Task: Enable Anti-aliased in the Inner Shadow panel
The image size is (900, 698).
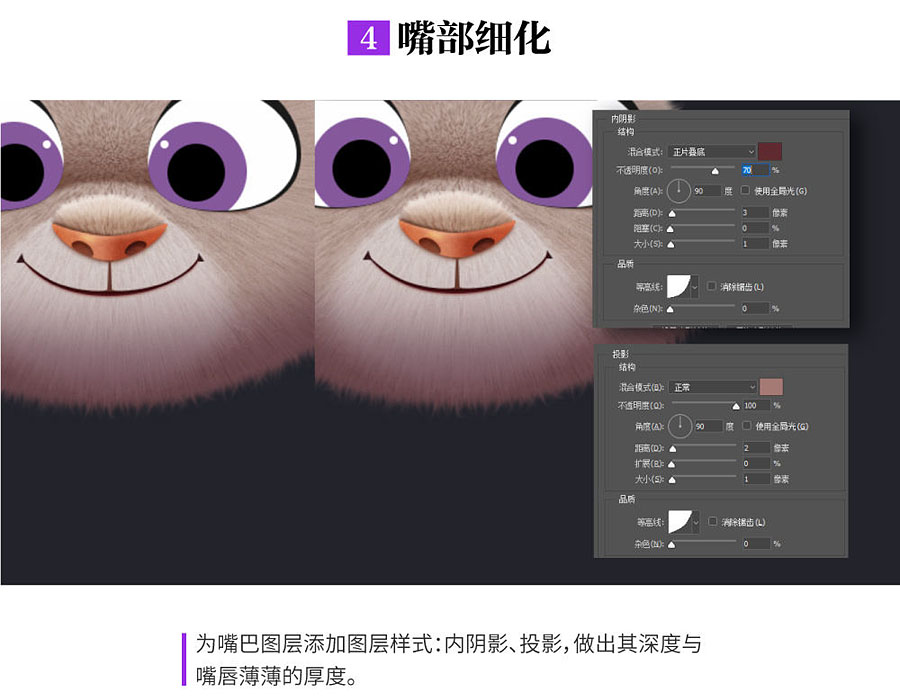Action: [712, 286]
